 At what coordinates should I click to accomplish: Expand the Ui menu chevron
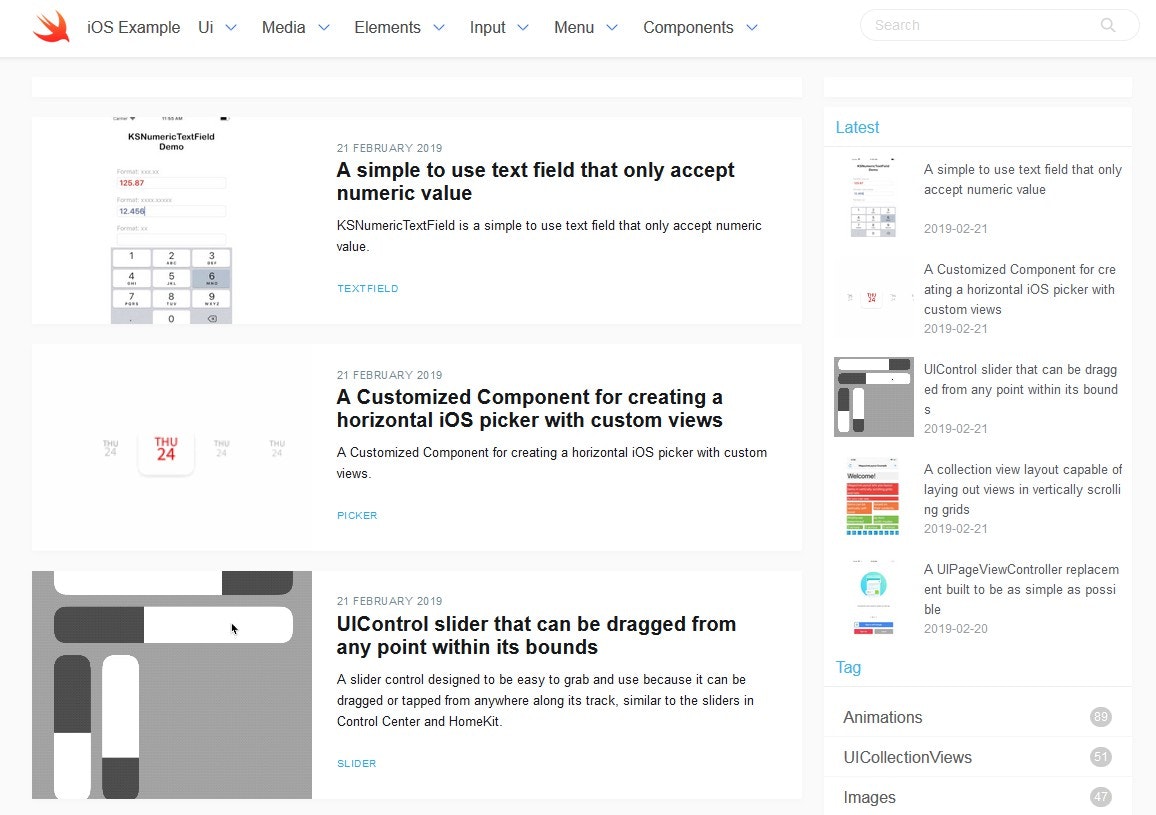pyautogui.click(x=231, y=27)
